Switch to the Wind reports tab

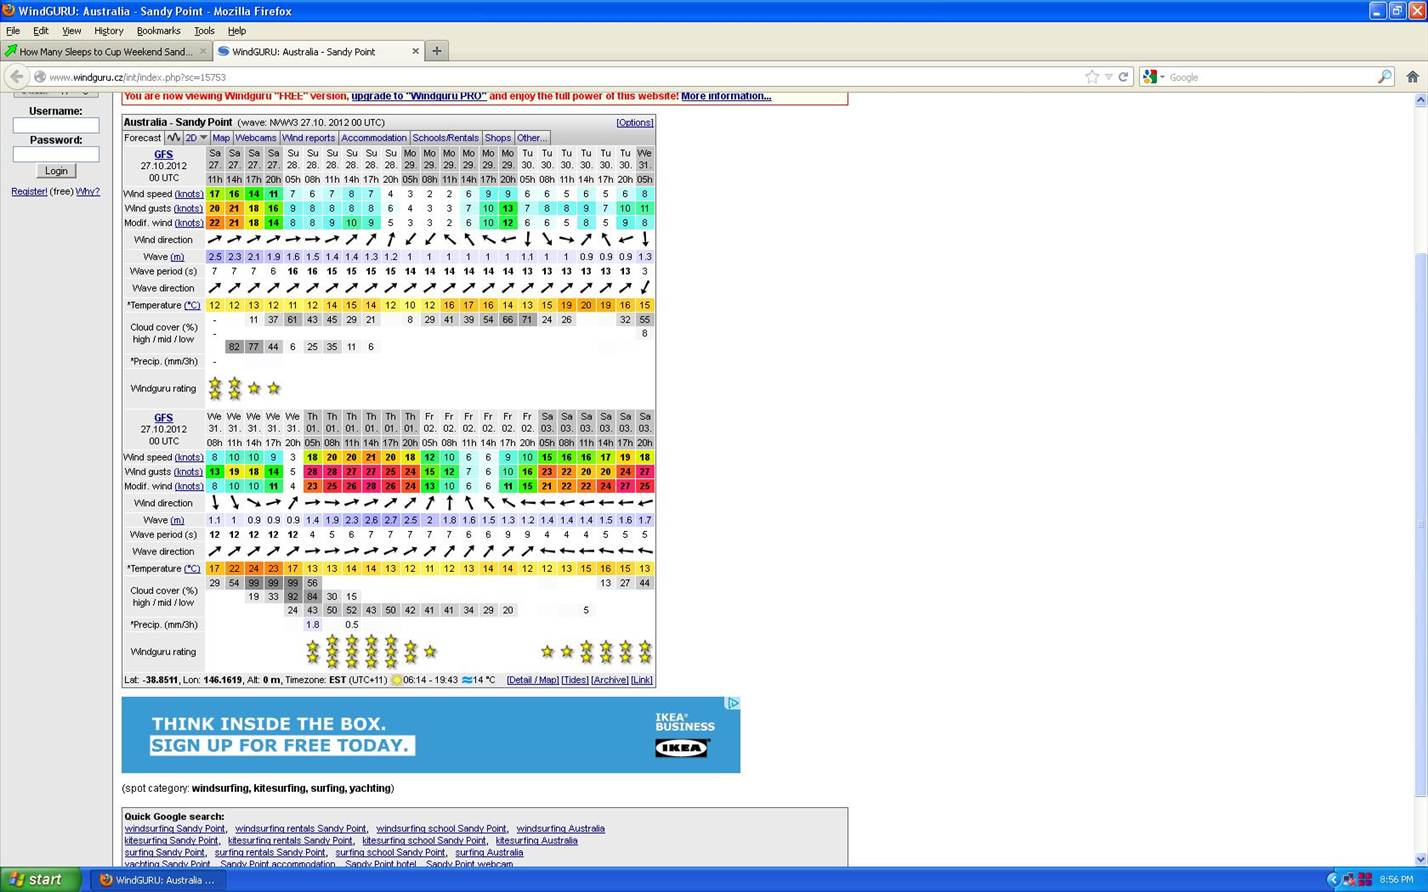coord(308,138)
